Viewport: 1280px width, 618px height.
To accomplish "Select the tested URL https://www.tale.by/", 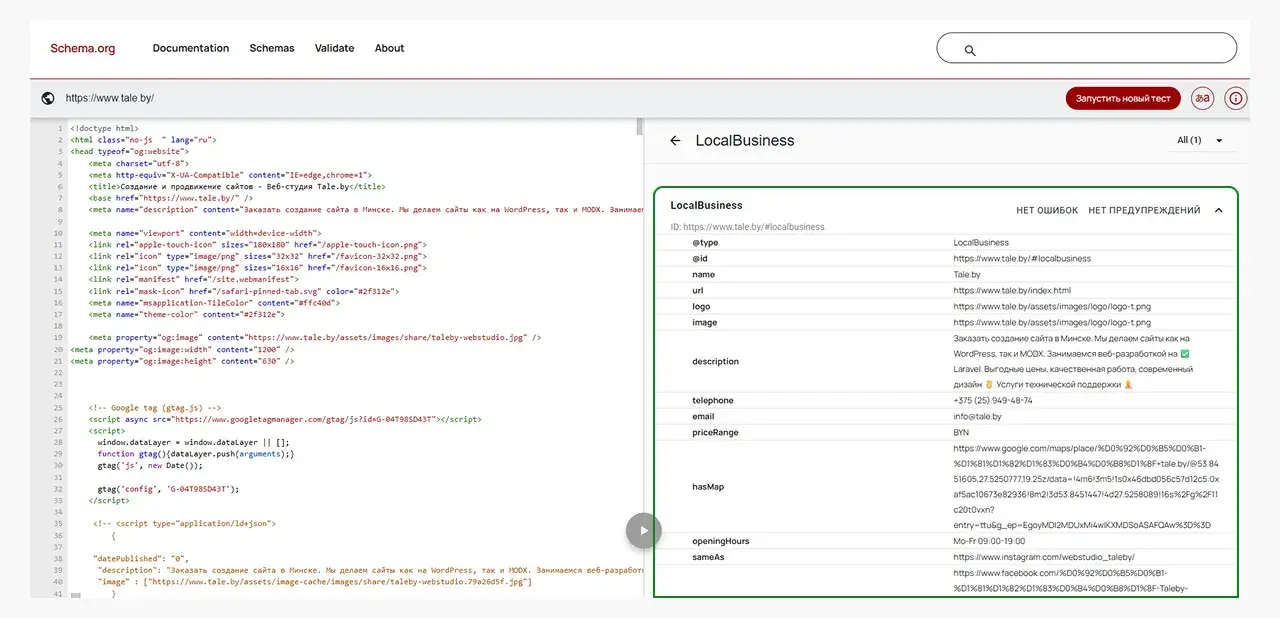I will [x=110, y=98].
